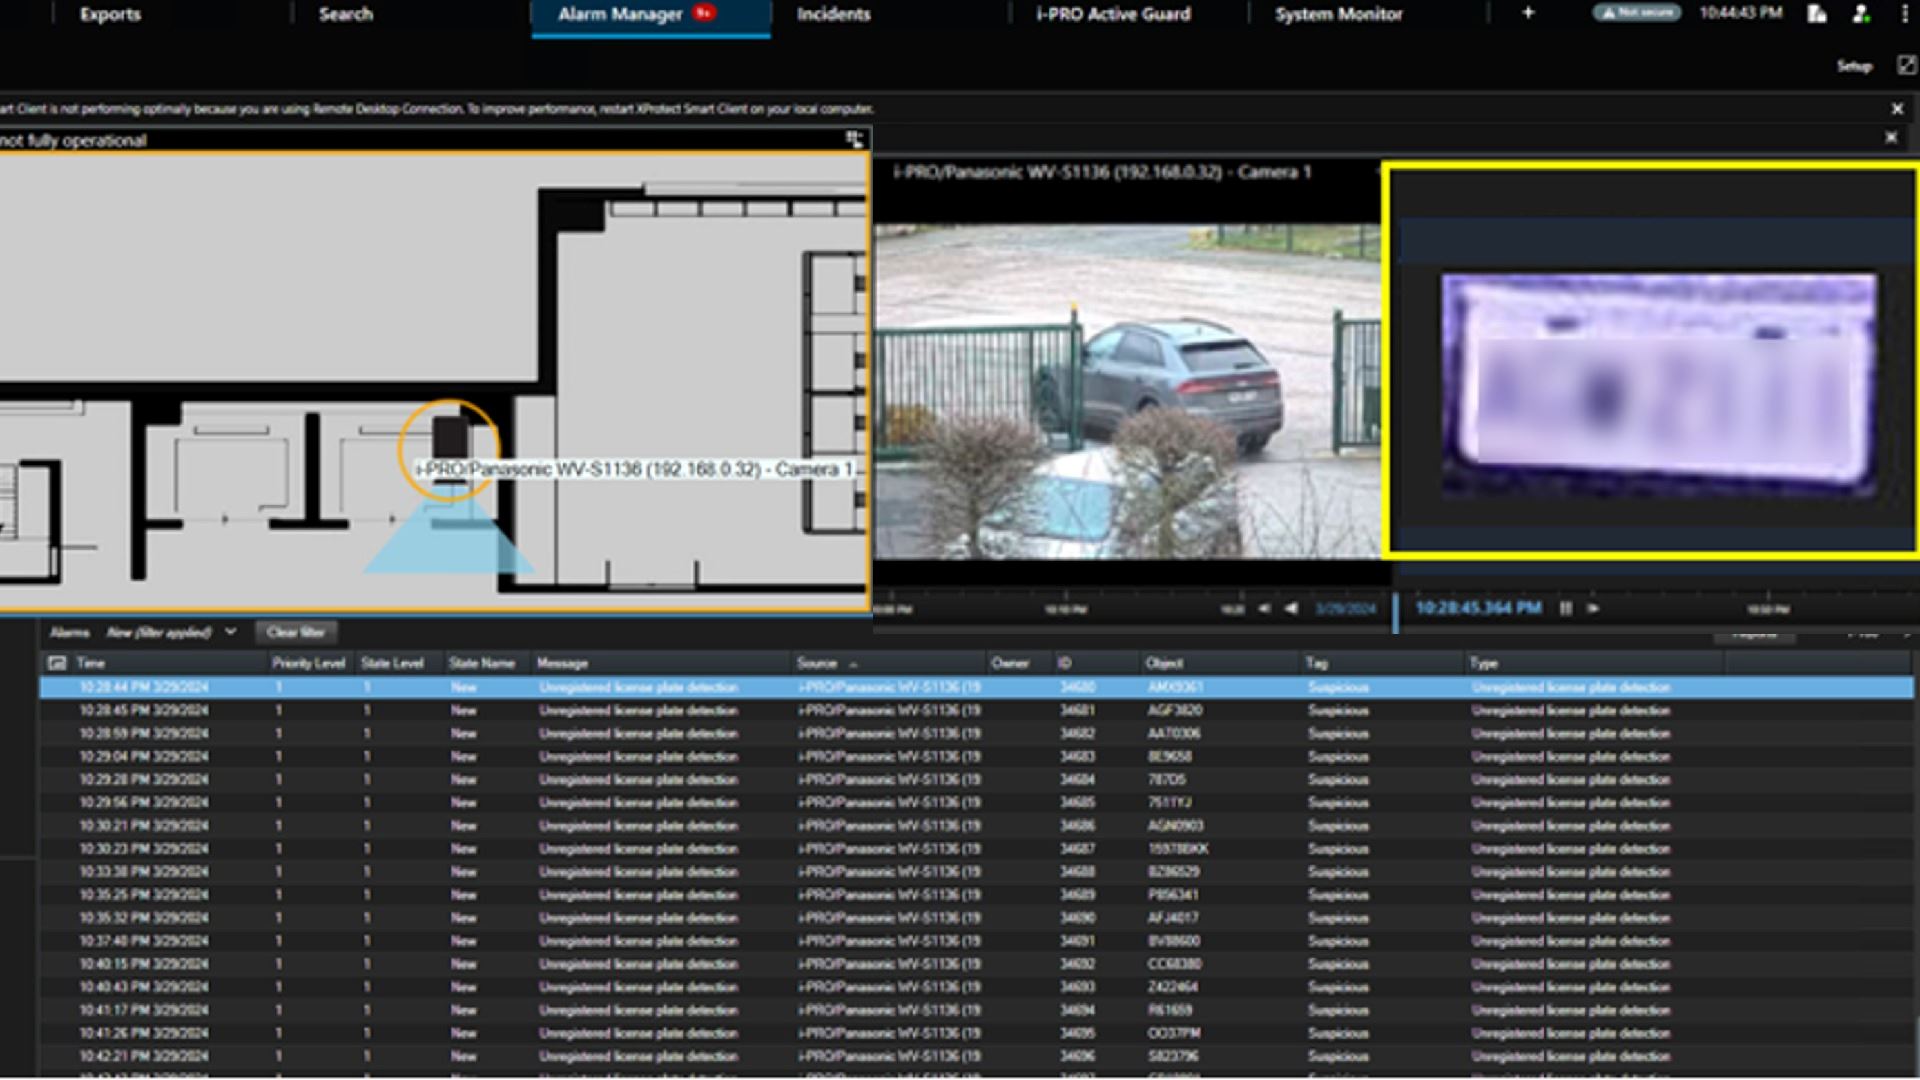Screen dimensions: 1920x1080
Task: Select the alarm at 10:41:17 PM
Action: (x=977, y=1010)
